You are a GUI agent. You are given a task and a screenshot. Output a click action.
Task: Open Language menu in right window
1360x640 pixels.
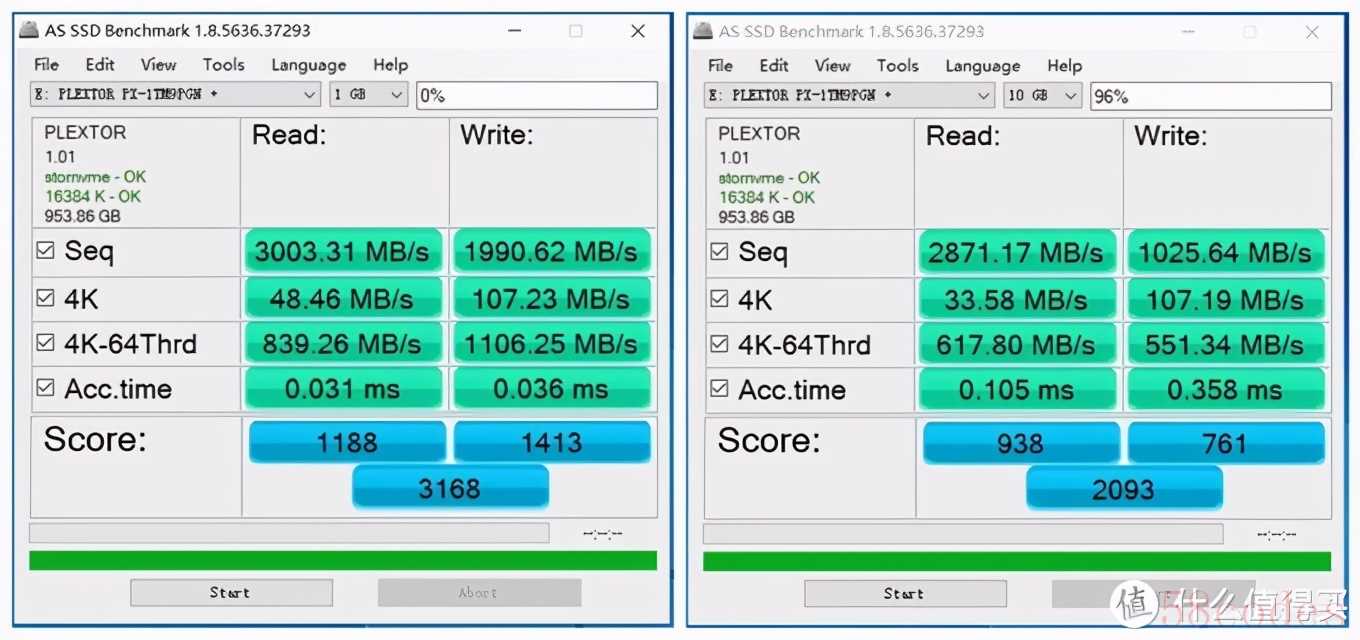(982, 66)
